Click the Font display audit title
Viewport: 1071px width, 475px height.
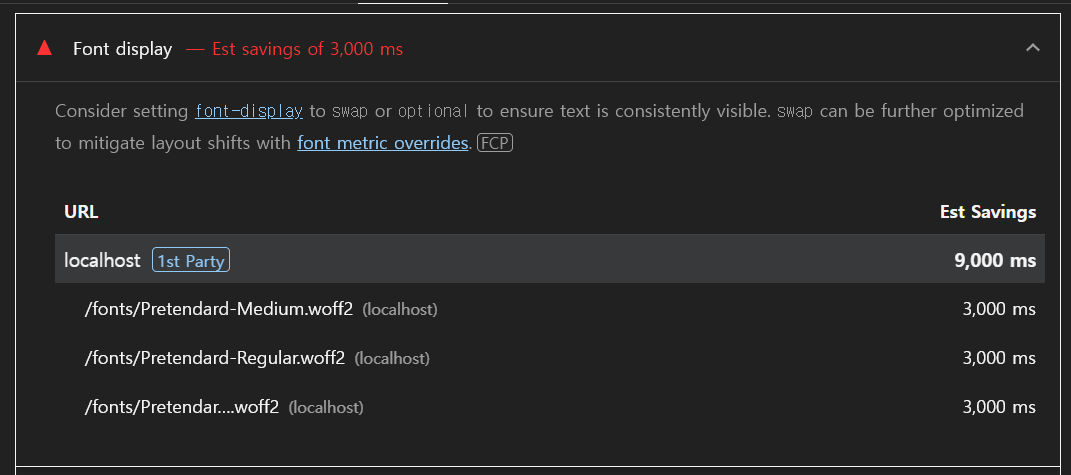pos(122,49)
